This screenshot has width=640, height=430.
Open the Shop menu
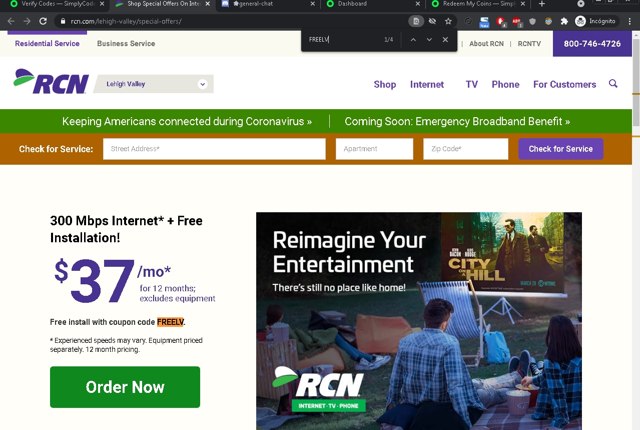tap(385, 84)
